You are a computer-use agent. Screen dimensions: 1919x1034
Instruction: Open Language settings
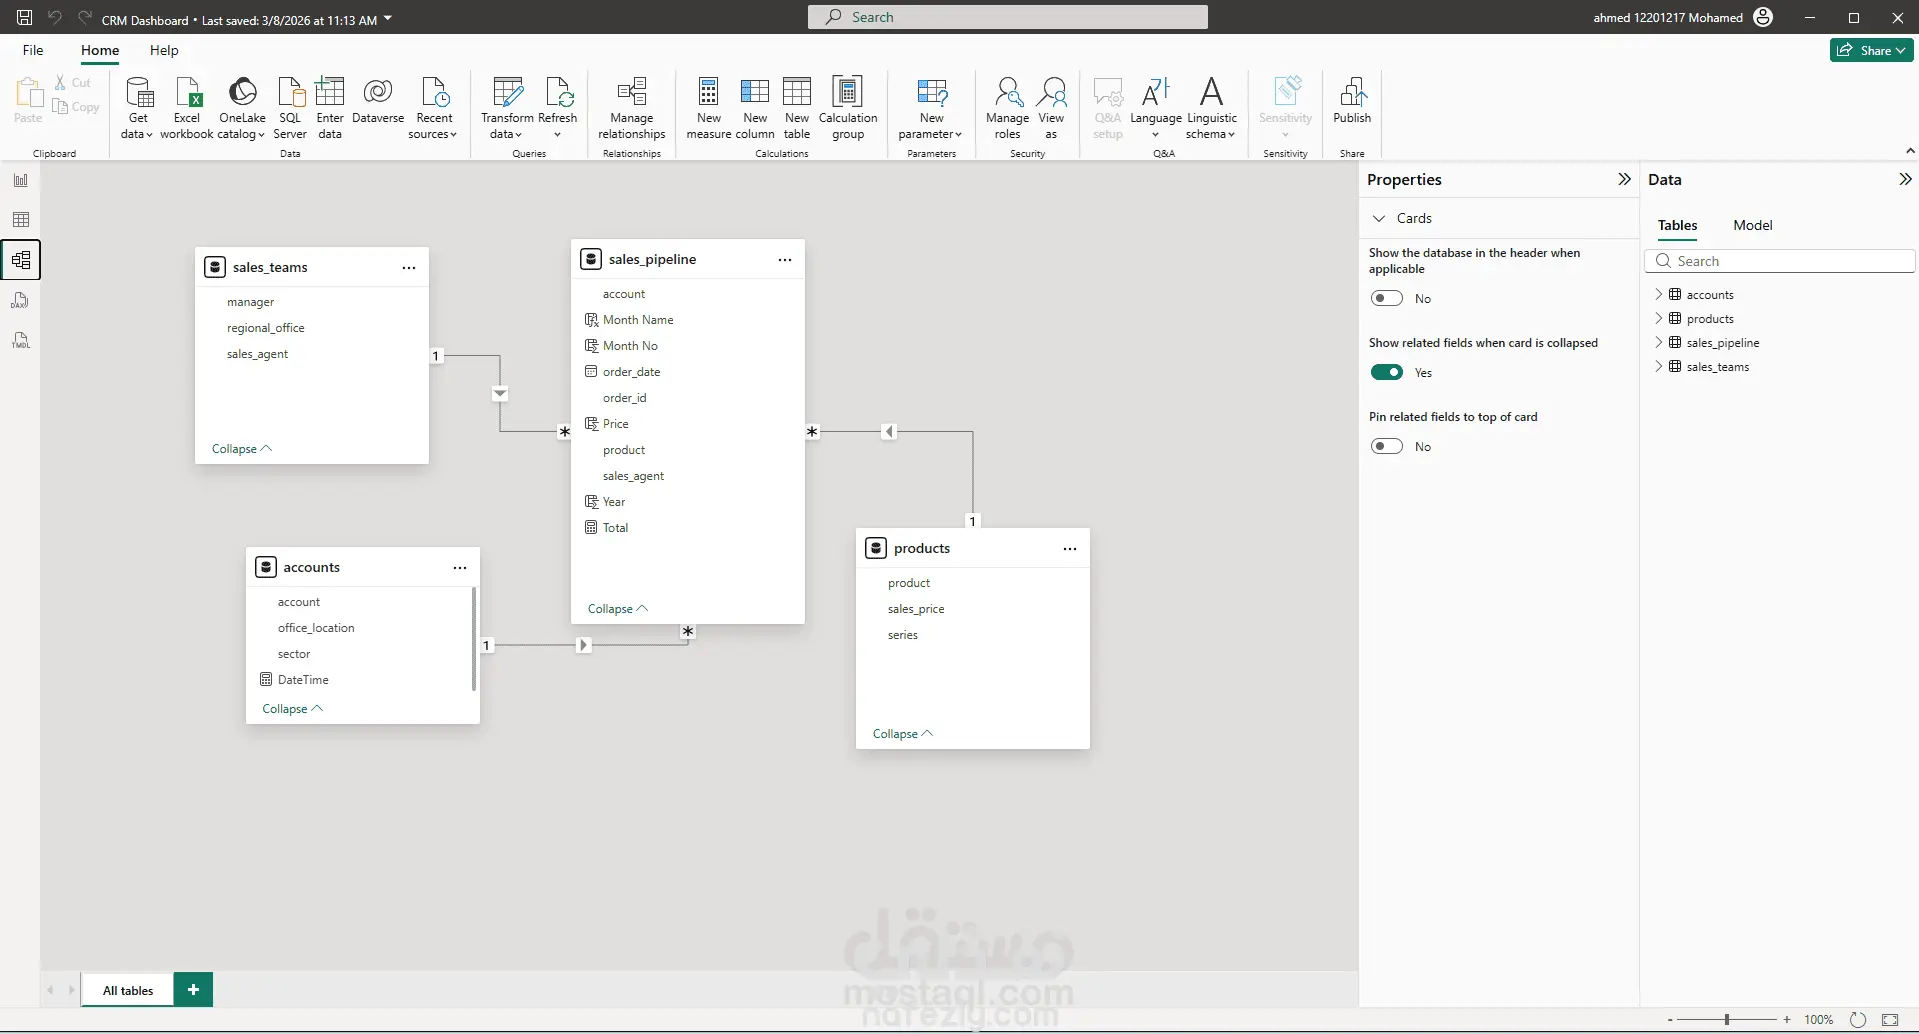click(1156, 108)
